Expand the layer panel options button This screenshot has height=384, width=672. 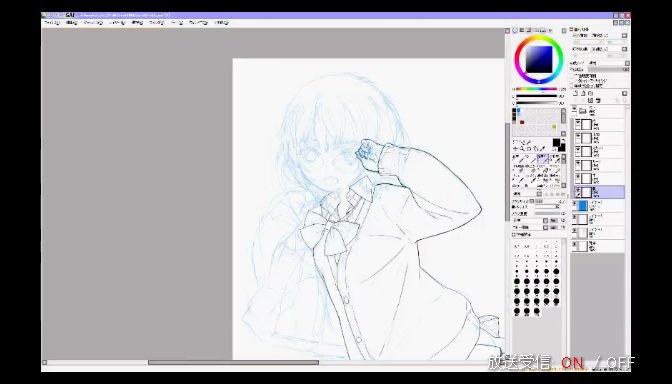624,93
